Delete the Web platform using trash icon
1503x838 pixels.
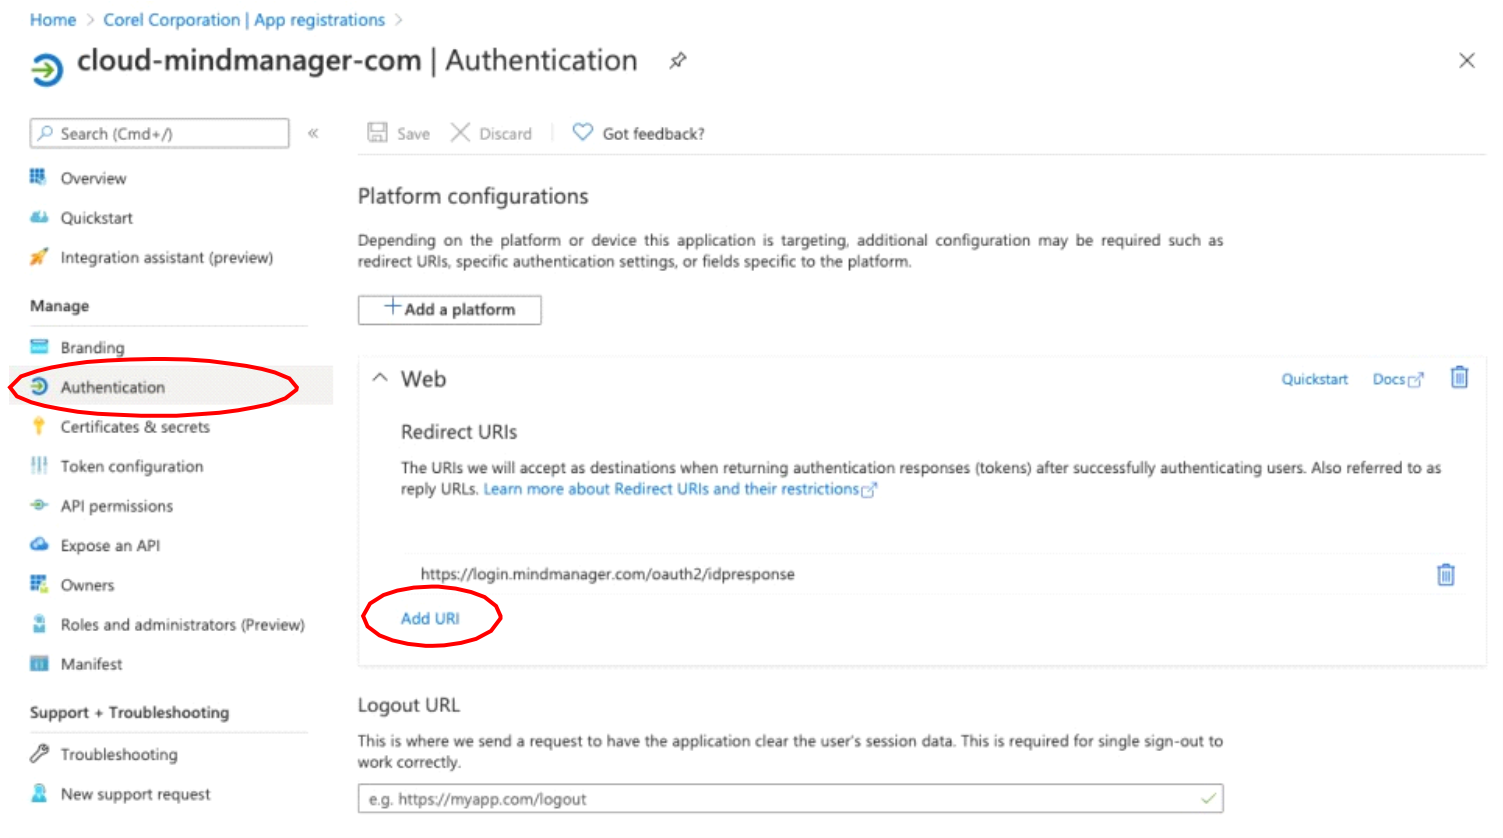coord(1459,377)
